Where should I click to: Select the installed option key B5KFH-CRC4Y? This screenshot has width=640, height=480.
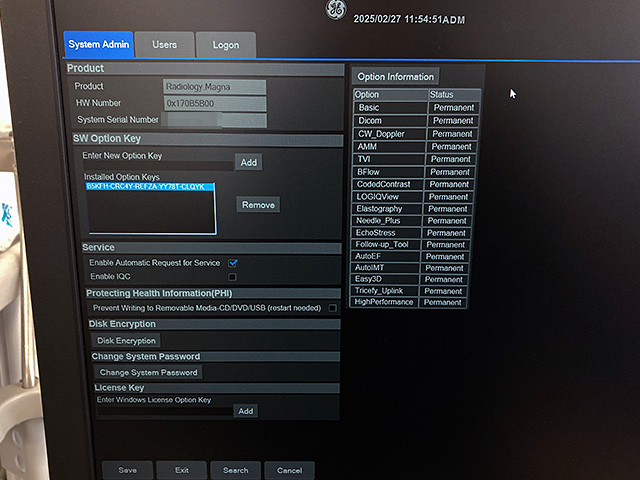(x=150, y=187)
